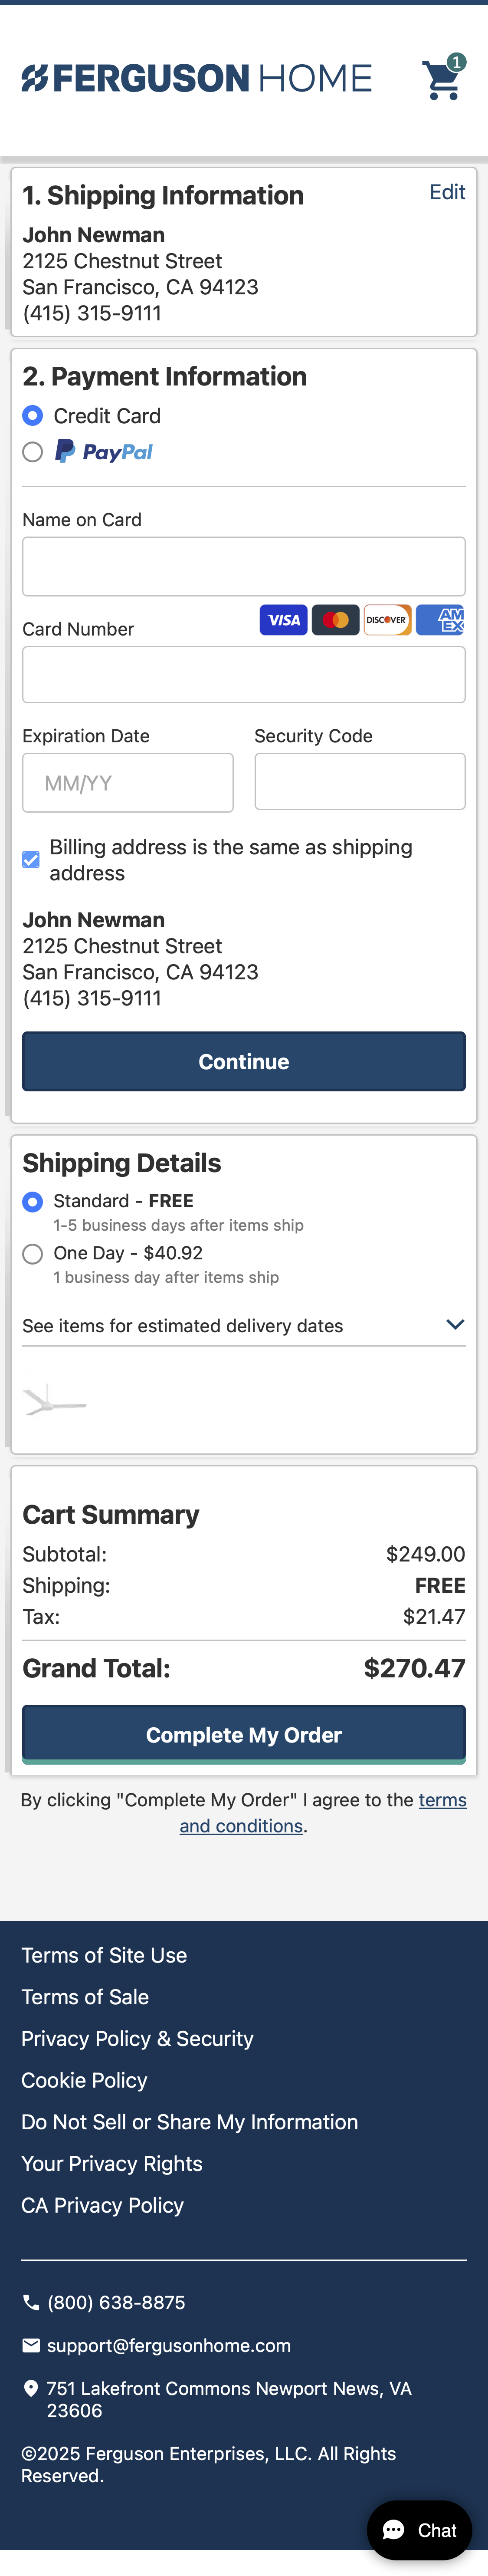Screen dimensions: 488x2576
Task: Click the phone icon next to (800) 638-8875
Action: pyautogui.click(x=31, y=2303)
